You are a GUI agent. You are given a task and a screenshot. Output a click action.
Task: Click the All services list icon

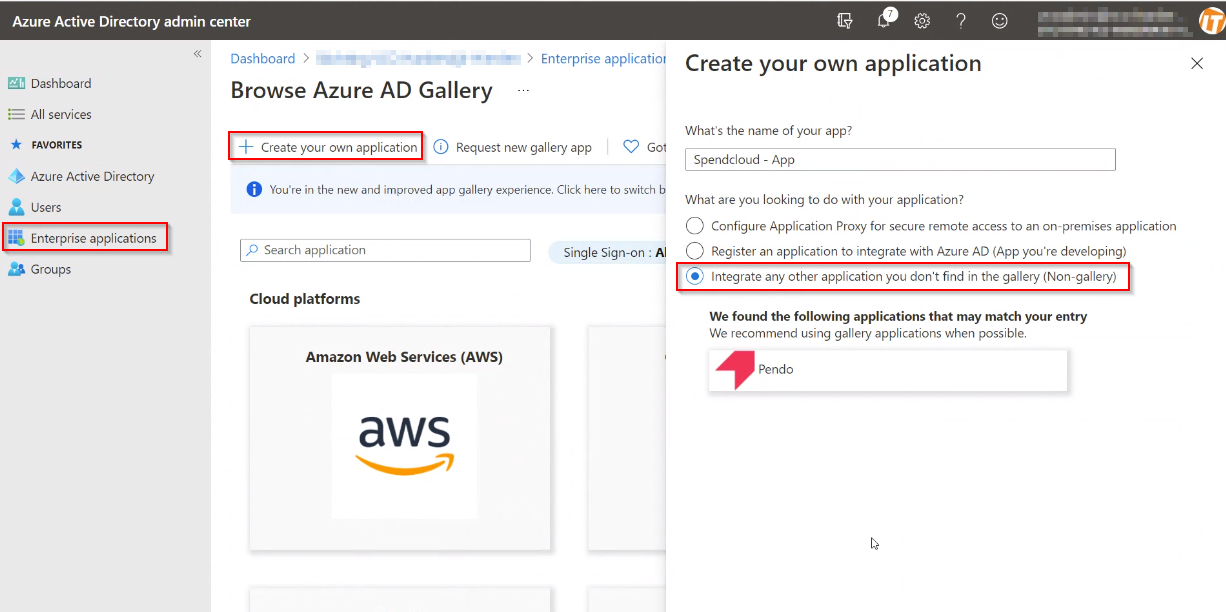point(16,114)
